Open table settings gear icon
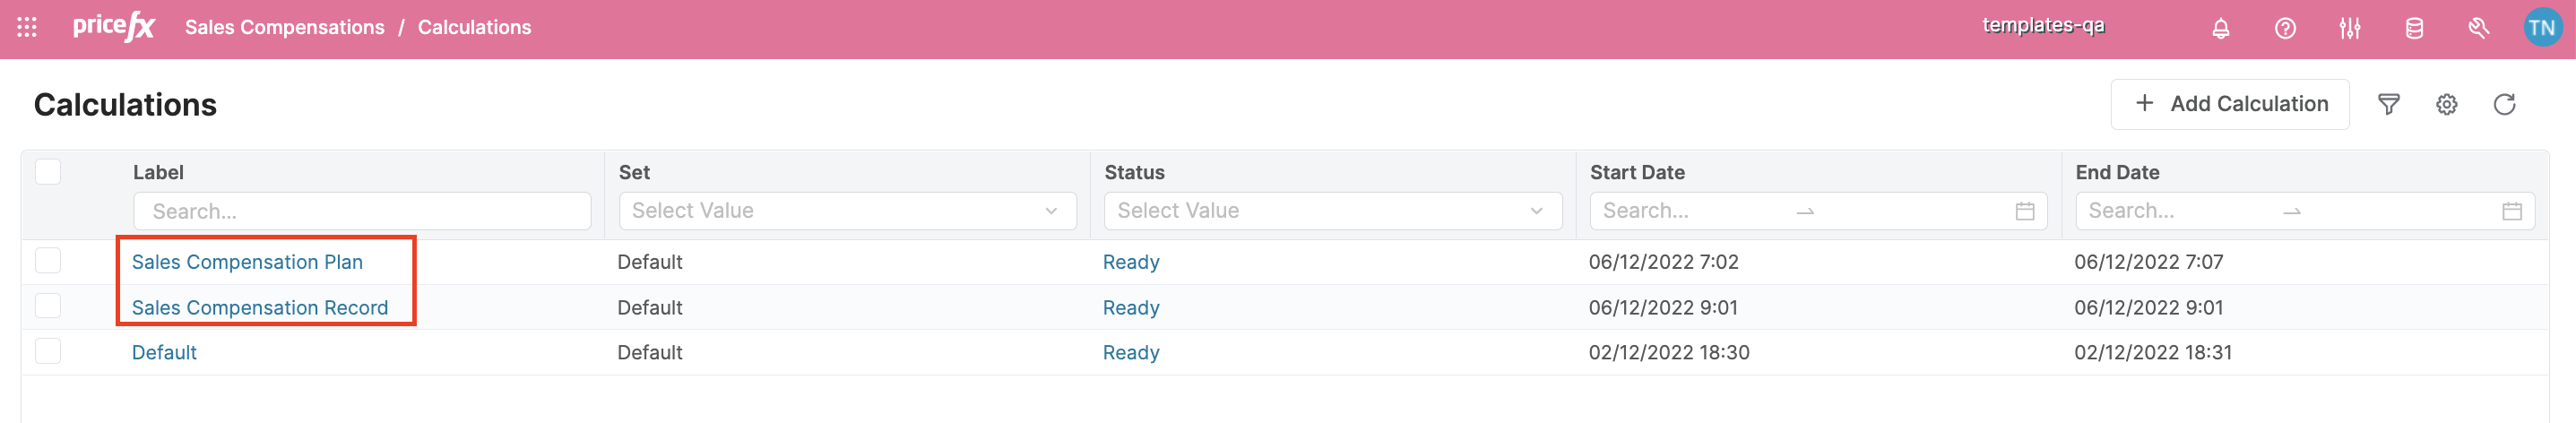 click(x=2446, y=104)
